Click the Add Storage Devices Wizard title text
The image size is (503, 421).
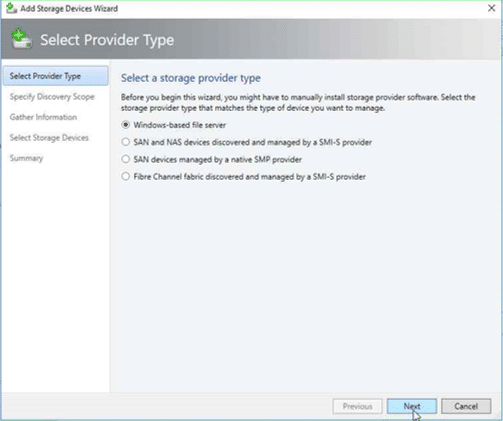tap(69, 8)
